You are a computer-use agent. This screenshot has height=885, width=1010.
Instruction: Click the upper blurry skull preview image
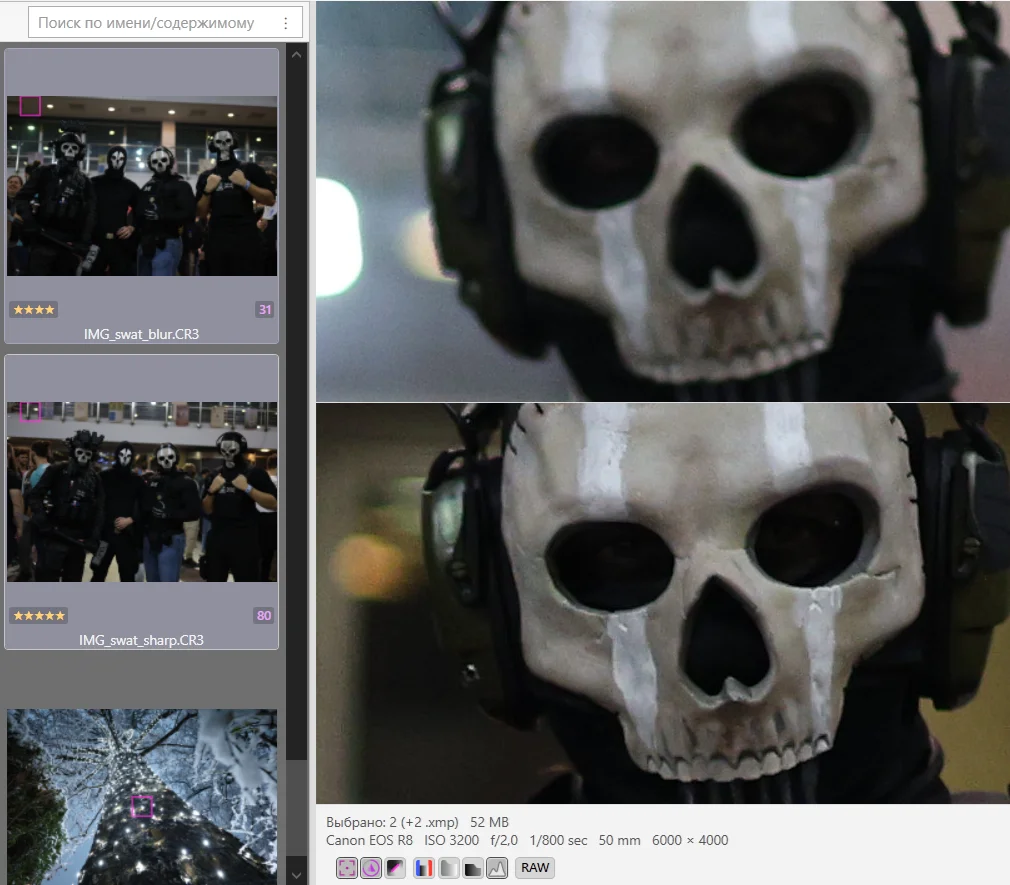pyautogui.click(x=663, y=201)
